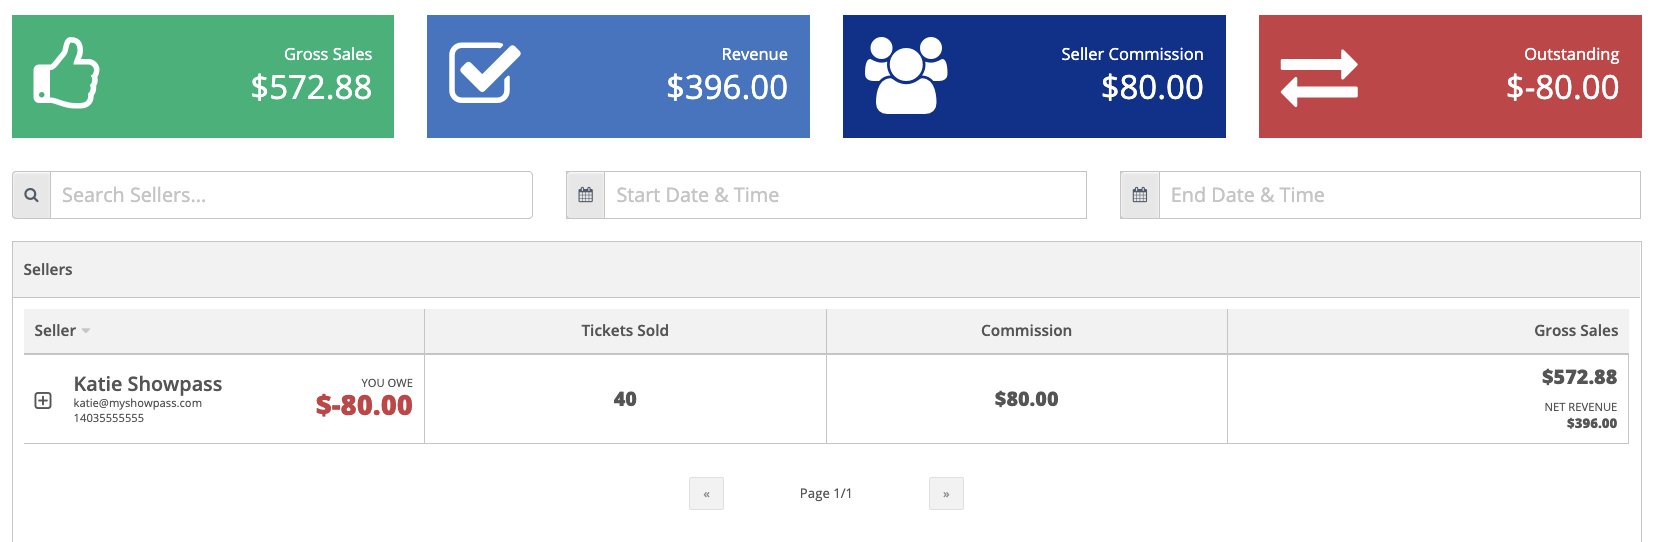Focus the Search Sellers field
1655x542 pixels.
pyautogui.click(x=292, y=195)
